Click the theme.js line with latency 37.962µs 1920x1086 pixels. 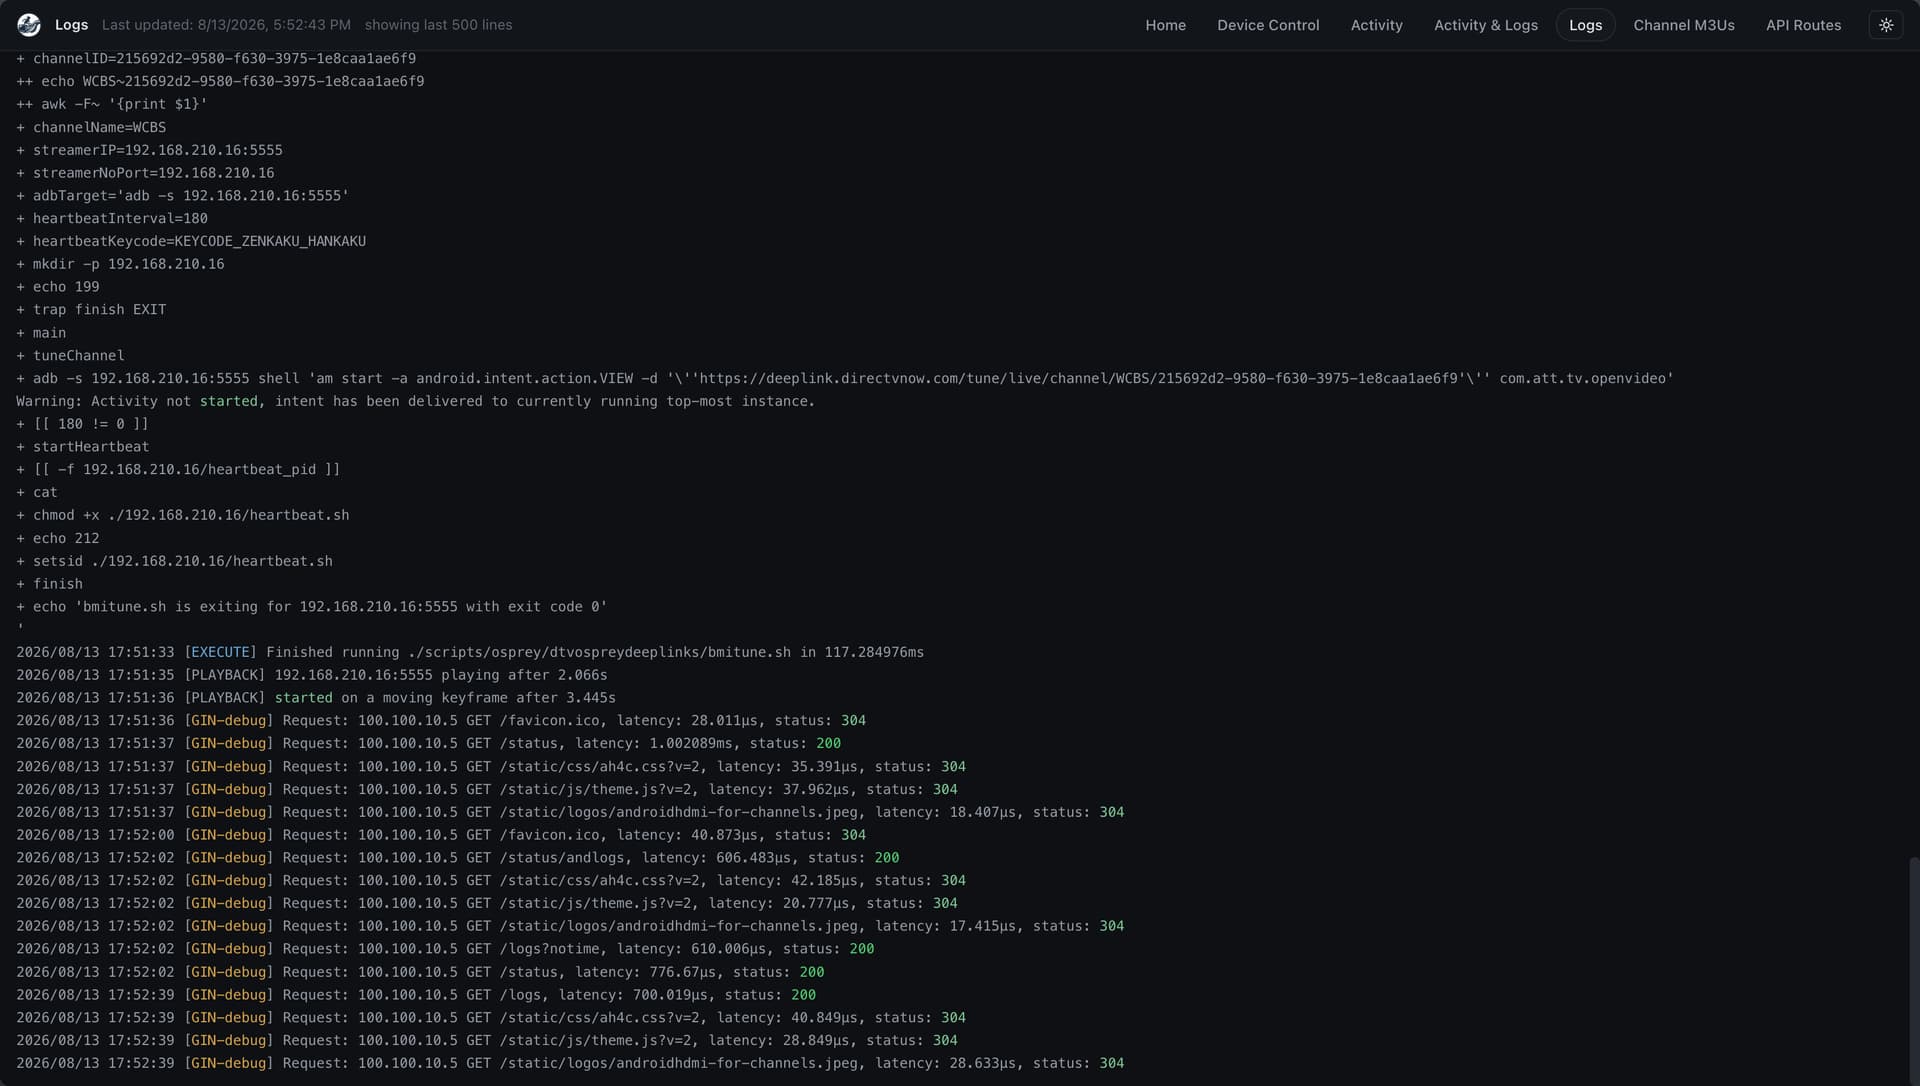[487, 790]
